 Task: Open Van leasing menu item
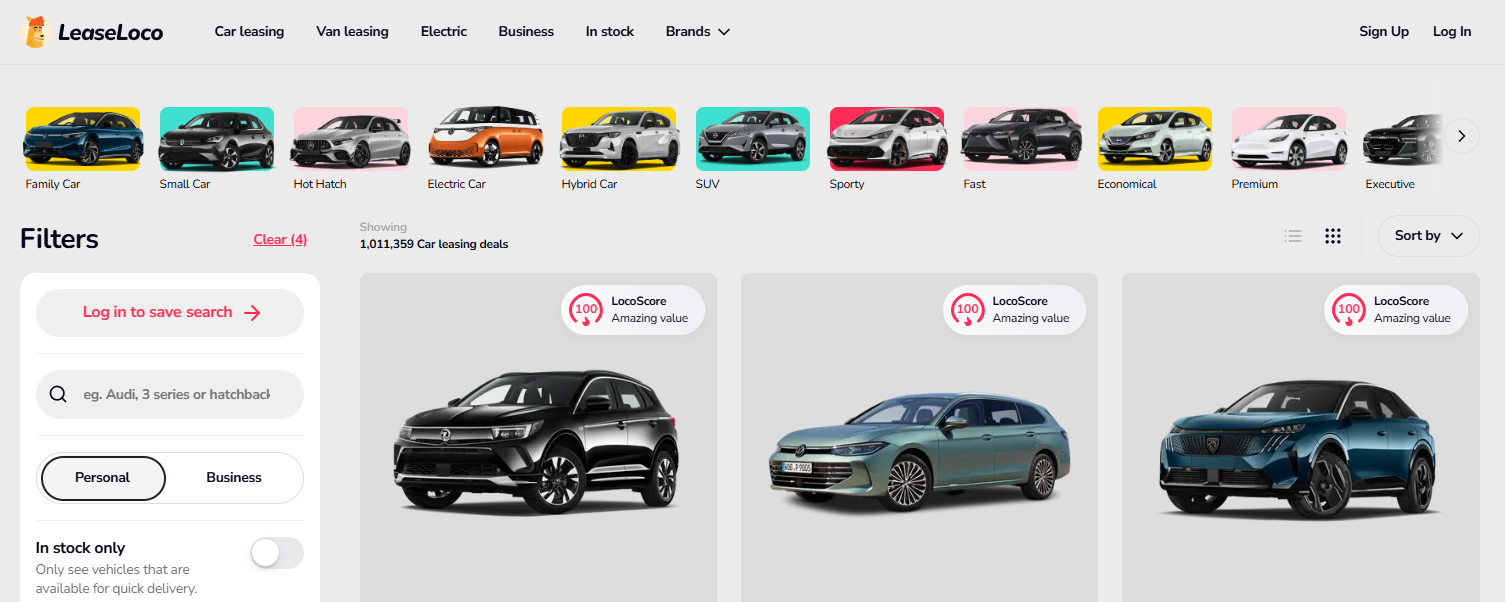pos(352,31)
